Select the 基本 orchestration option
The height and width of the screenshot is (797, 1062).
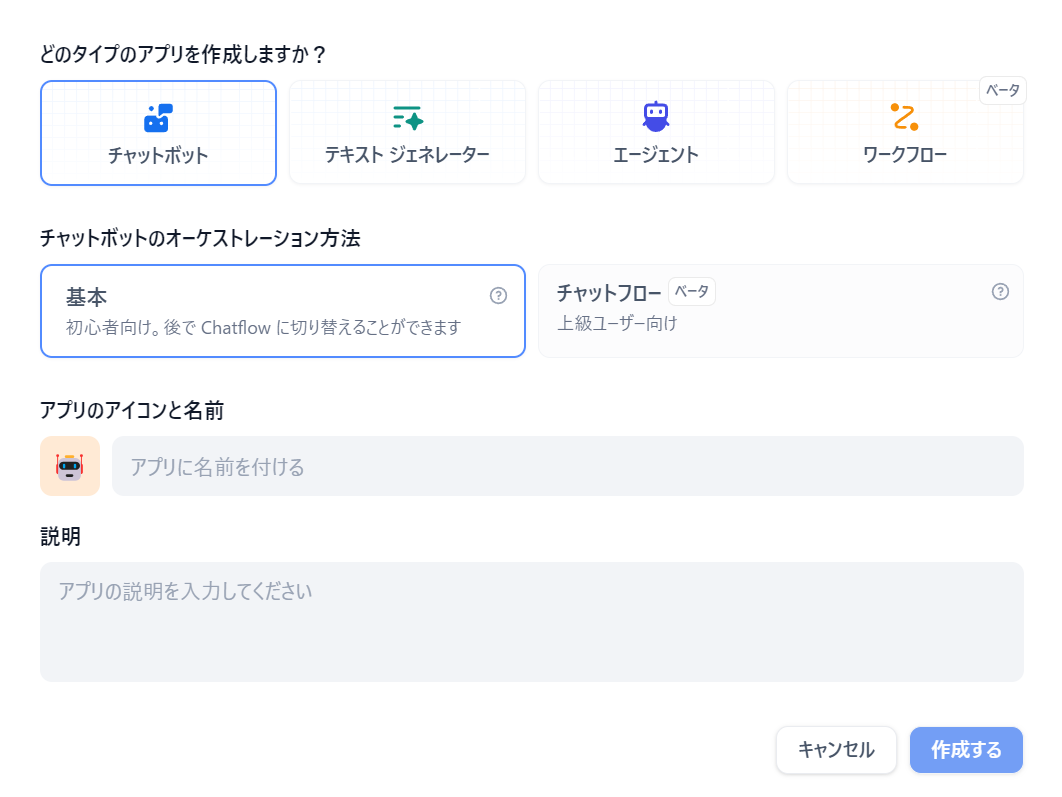(x=282, y=310)
